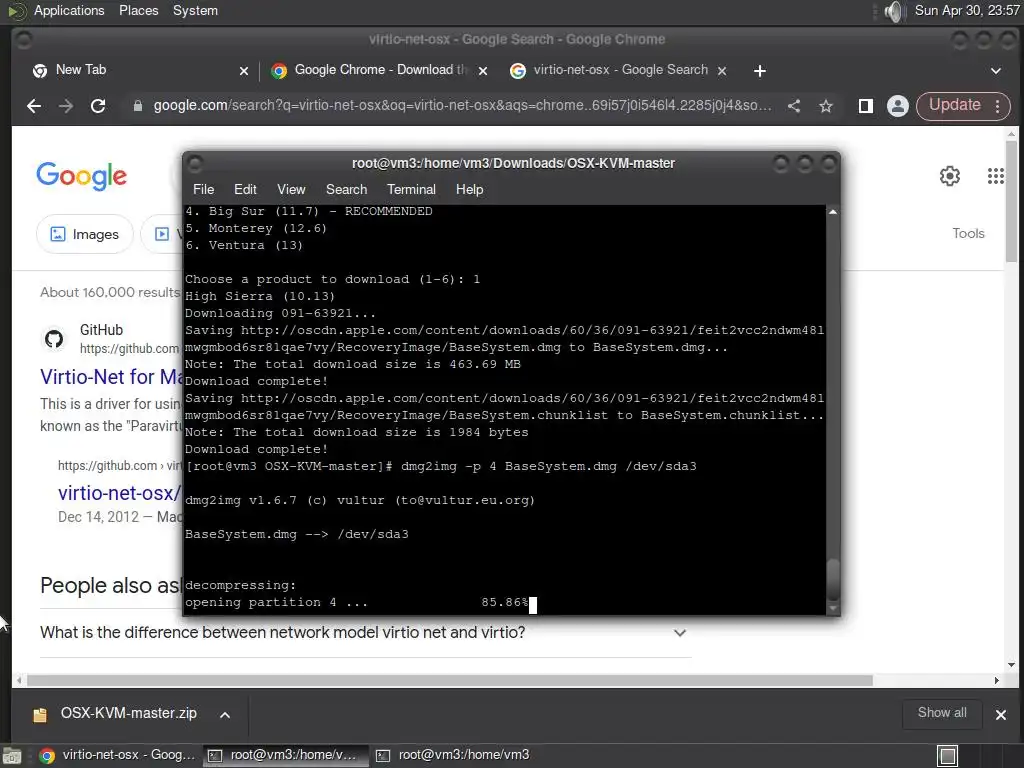The width and height of the screenshot is (1024, 768).
Task: Go back with Chrome's back arrow
Action: tap(34, 106)
